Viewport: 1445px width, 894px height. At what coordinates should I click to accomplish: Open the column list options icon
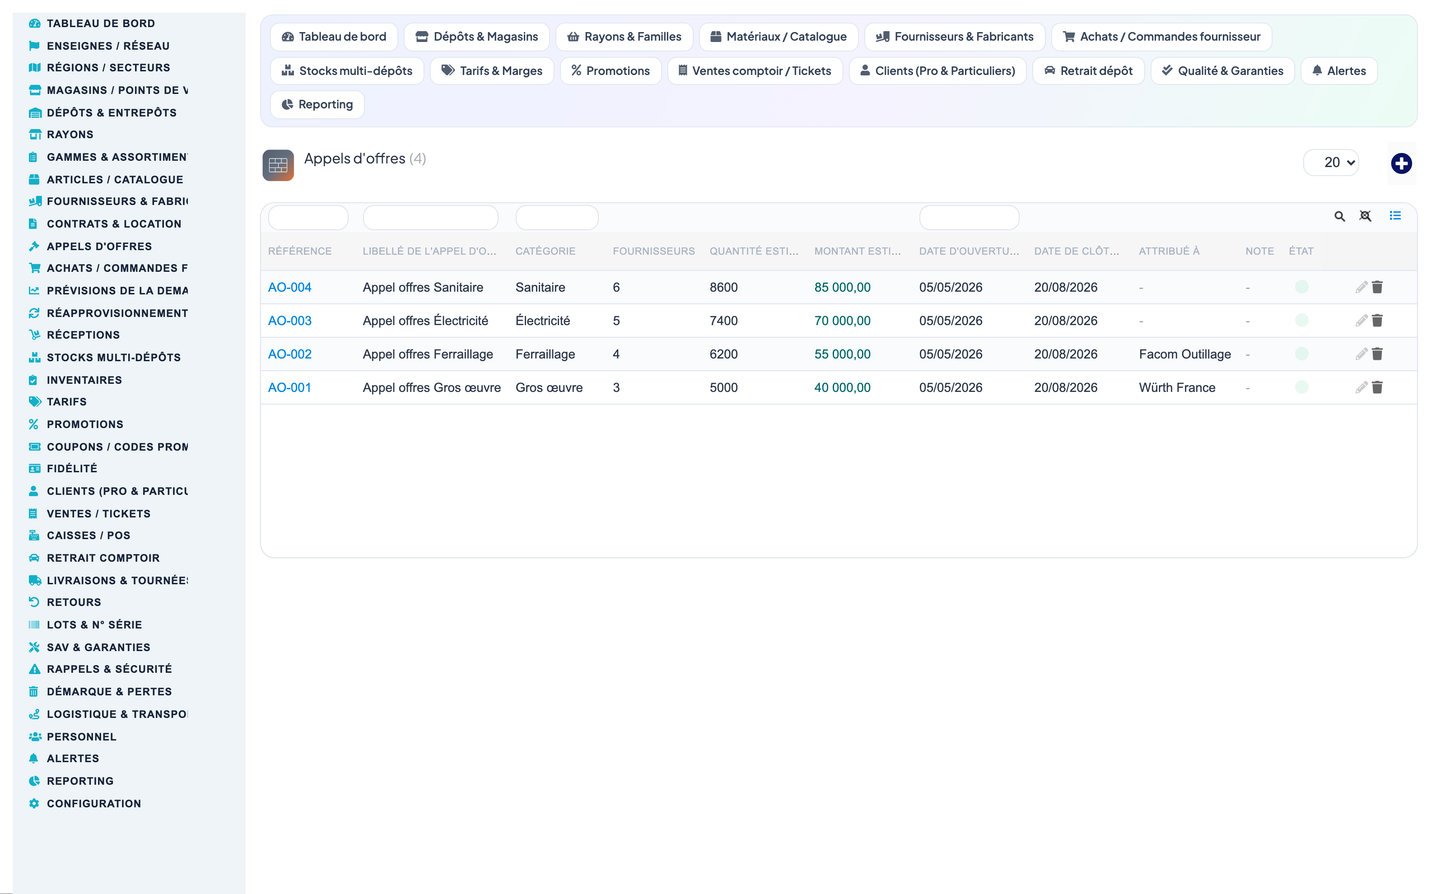1395,216
